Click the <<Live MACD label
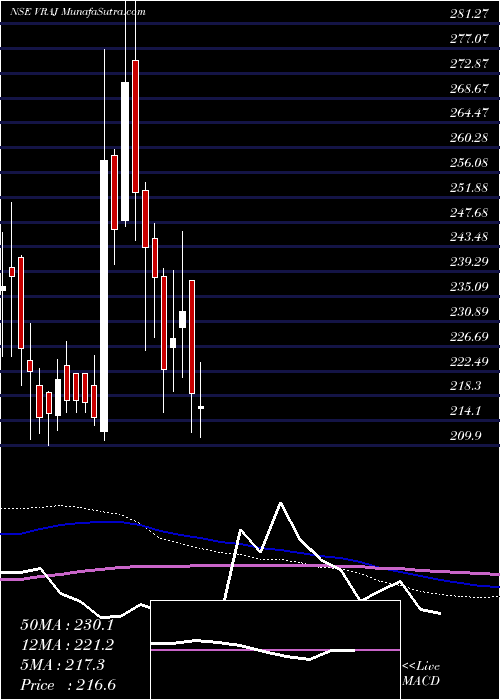This screenshot has height=700, width=500. pyautogui.click(x=421, y=674)
